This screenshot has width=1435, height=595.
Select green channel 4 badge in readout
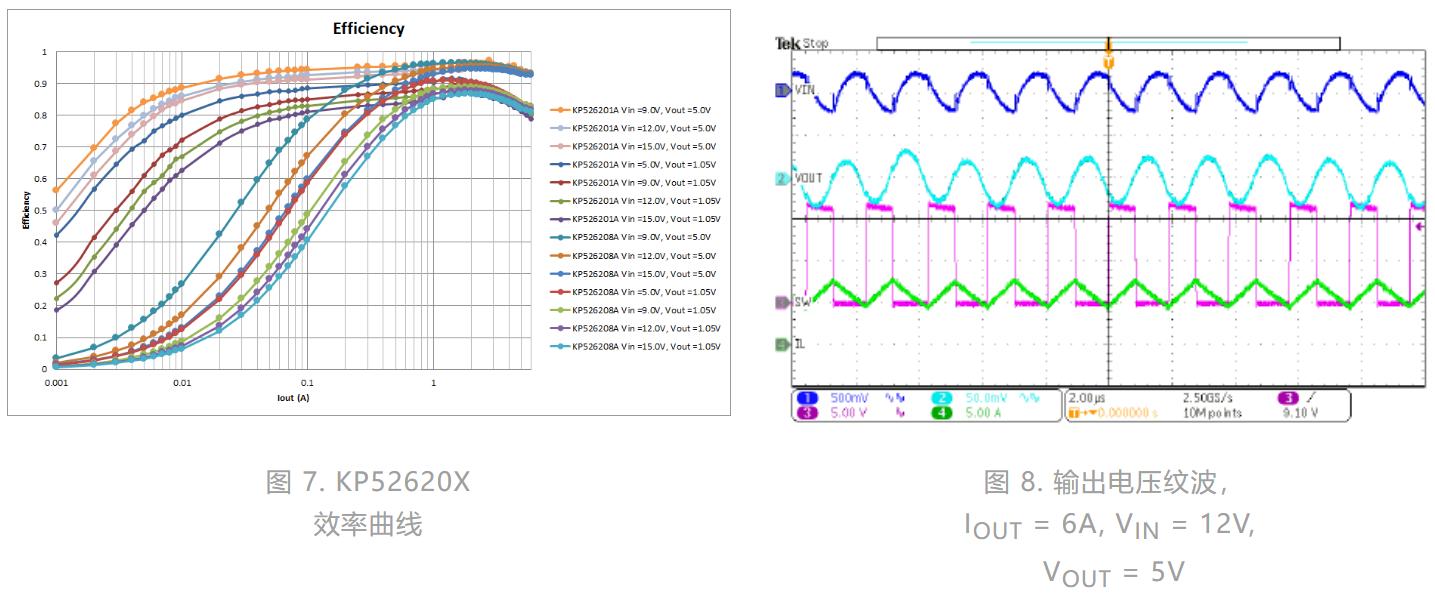coord(942,412)
